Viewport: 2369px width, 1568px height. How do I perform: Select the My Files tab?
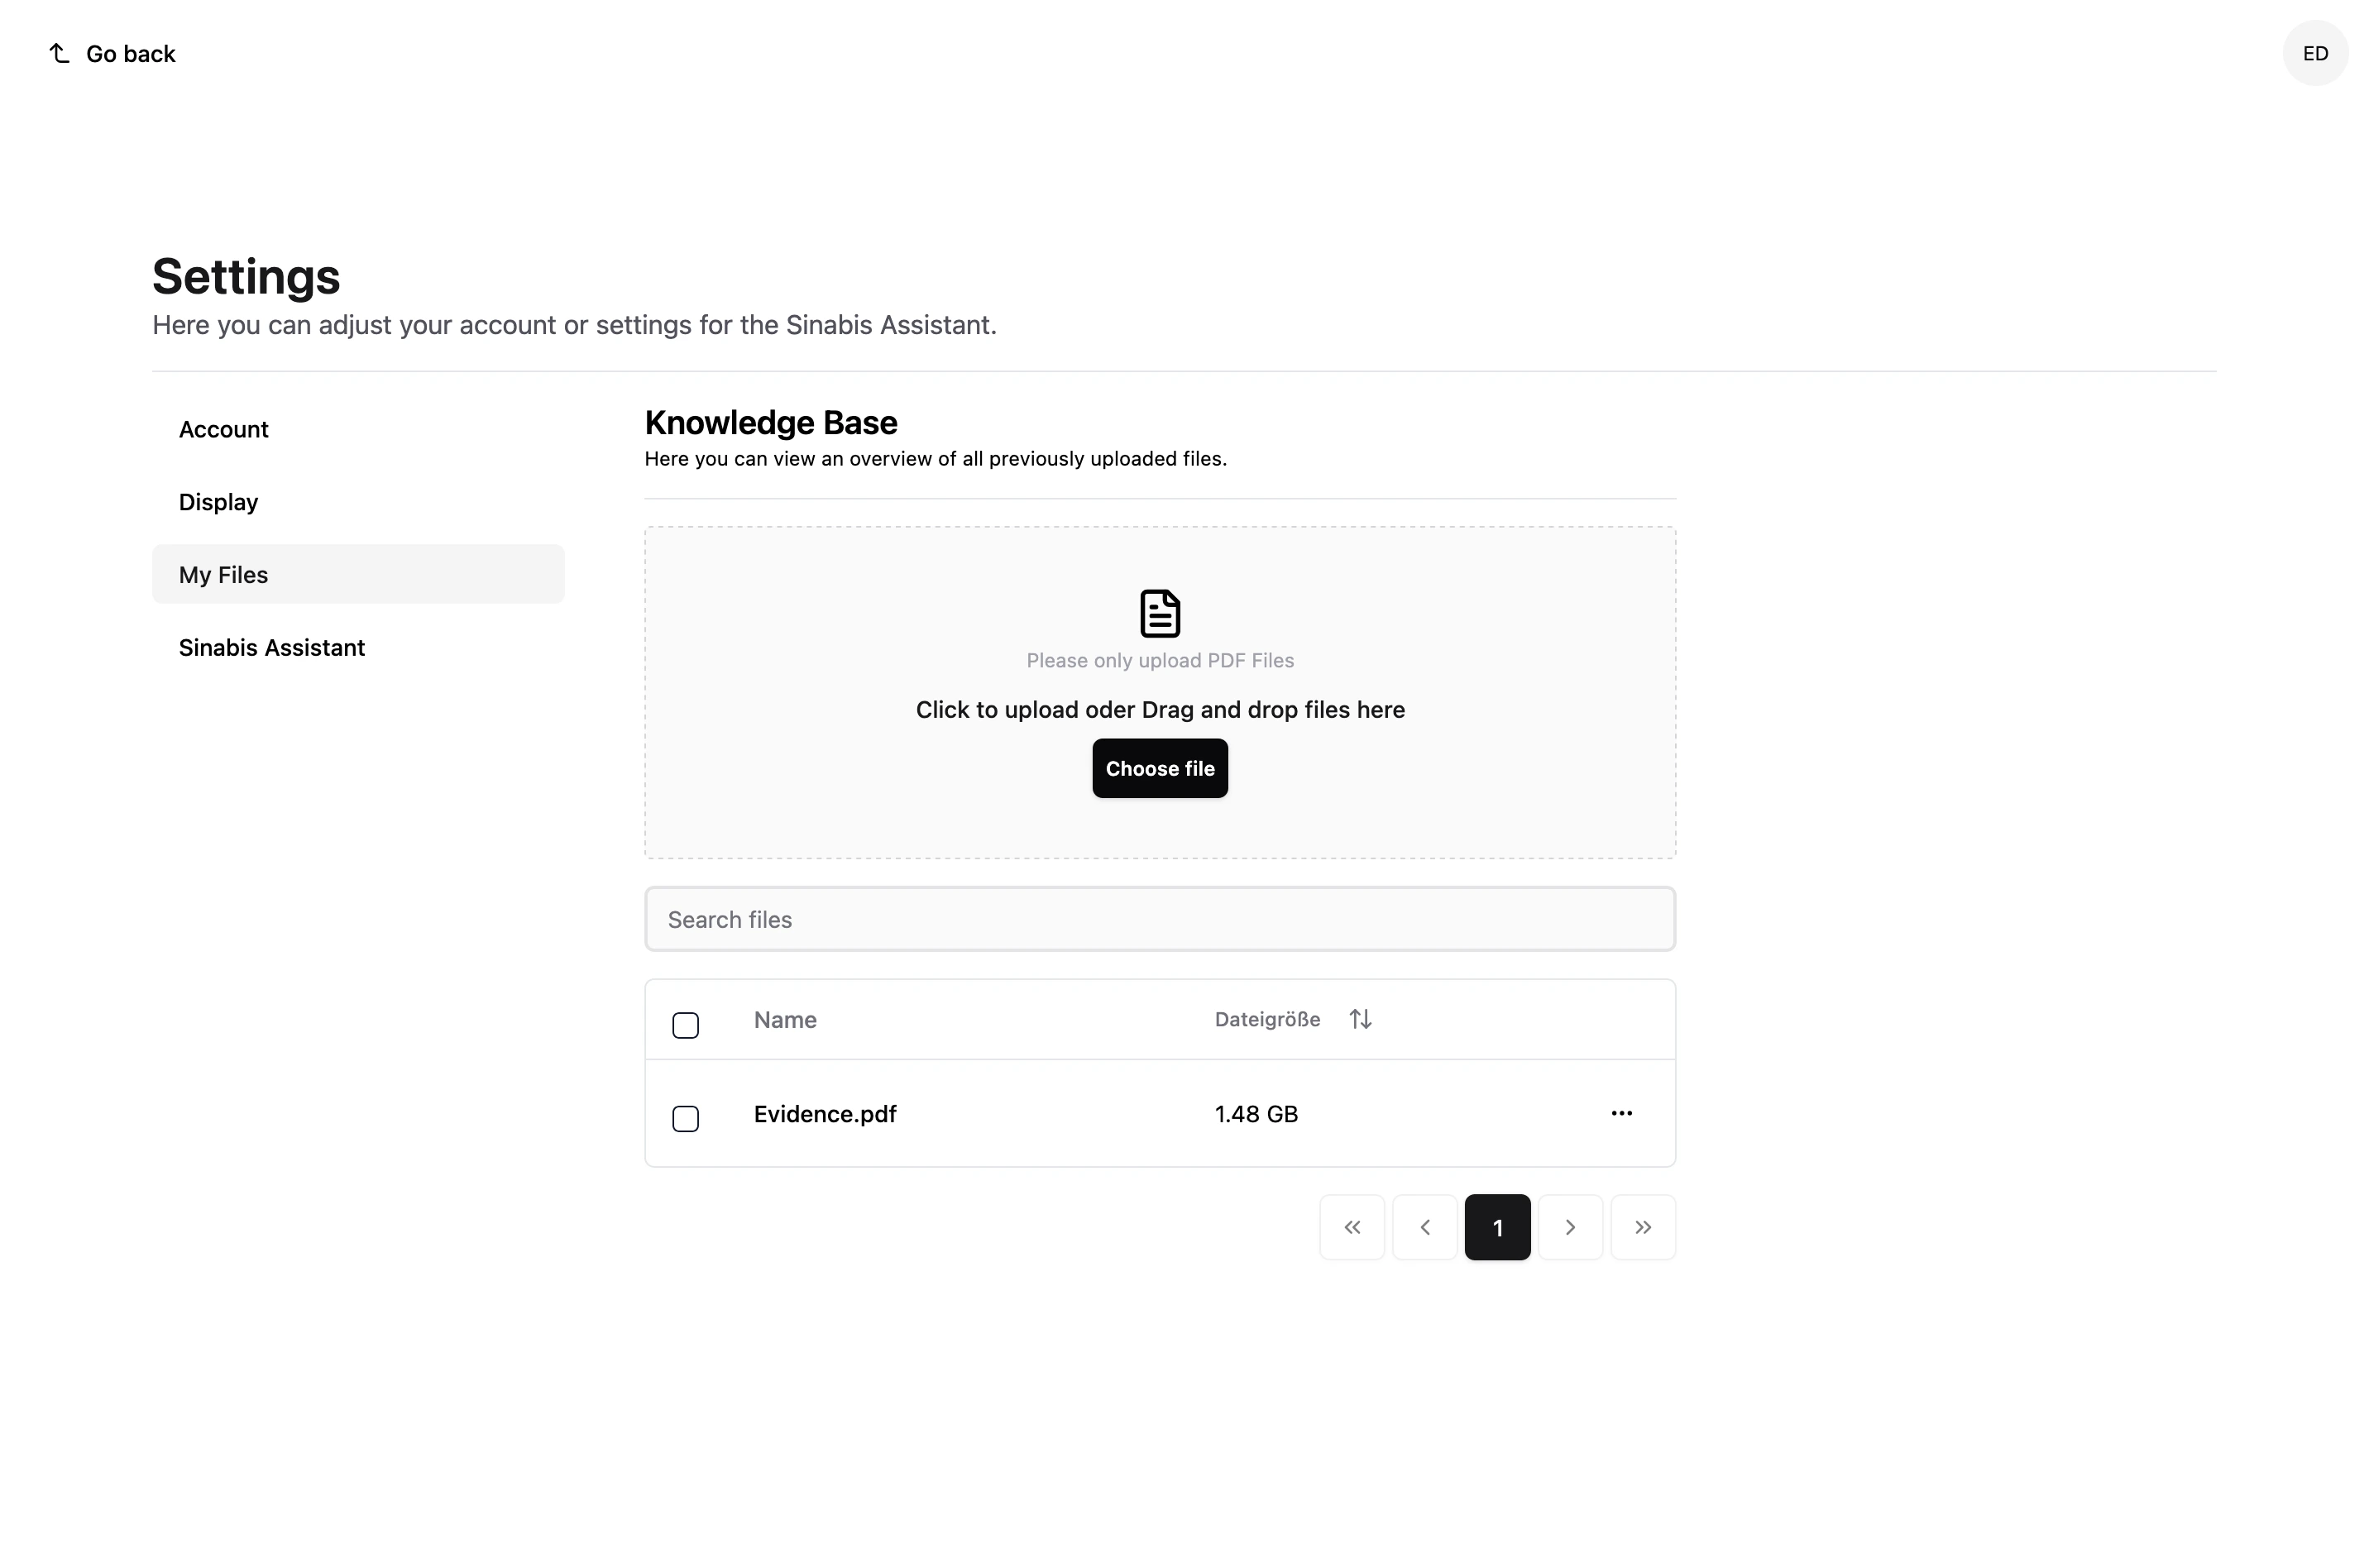tap(223, 575)
